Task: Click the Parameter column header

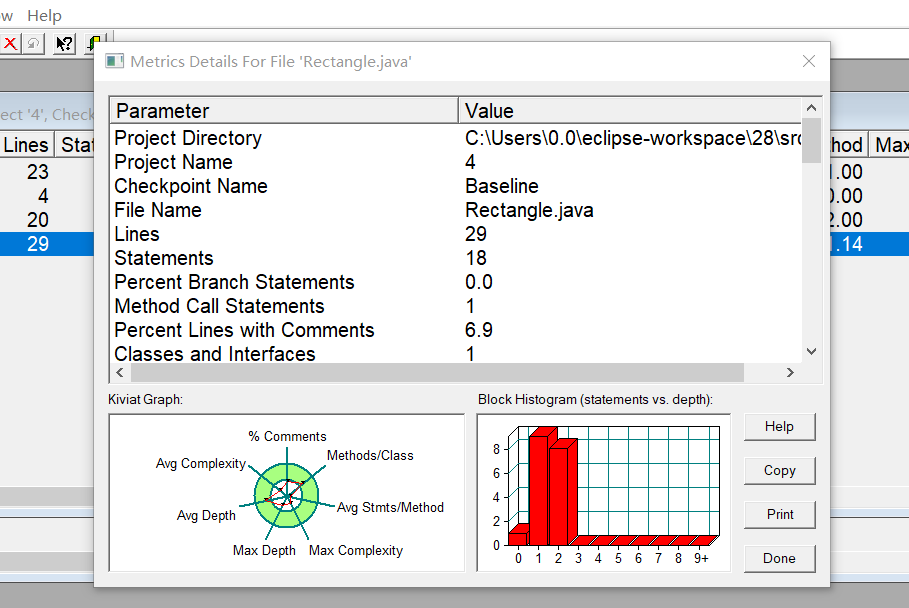Action: [x=284, y=111]
